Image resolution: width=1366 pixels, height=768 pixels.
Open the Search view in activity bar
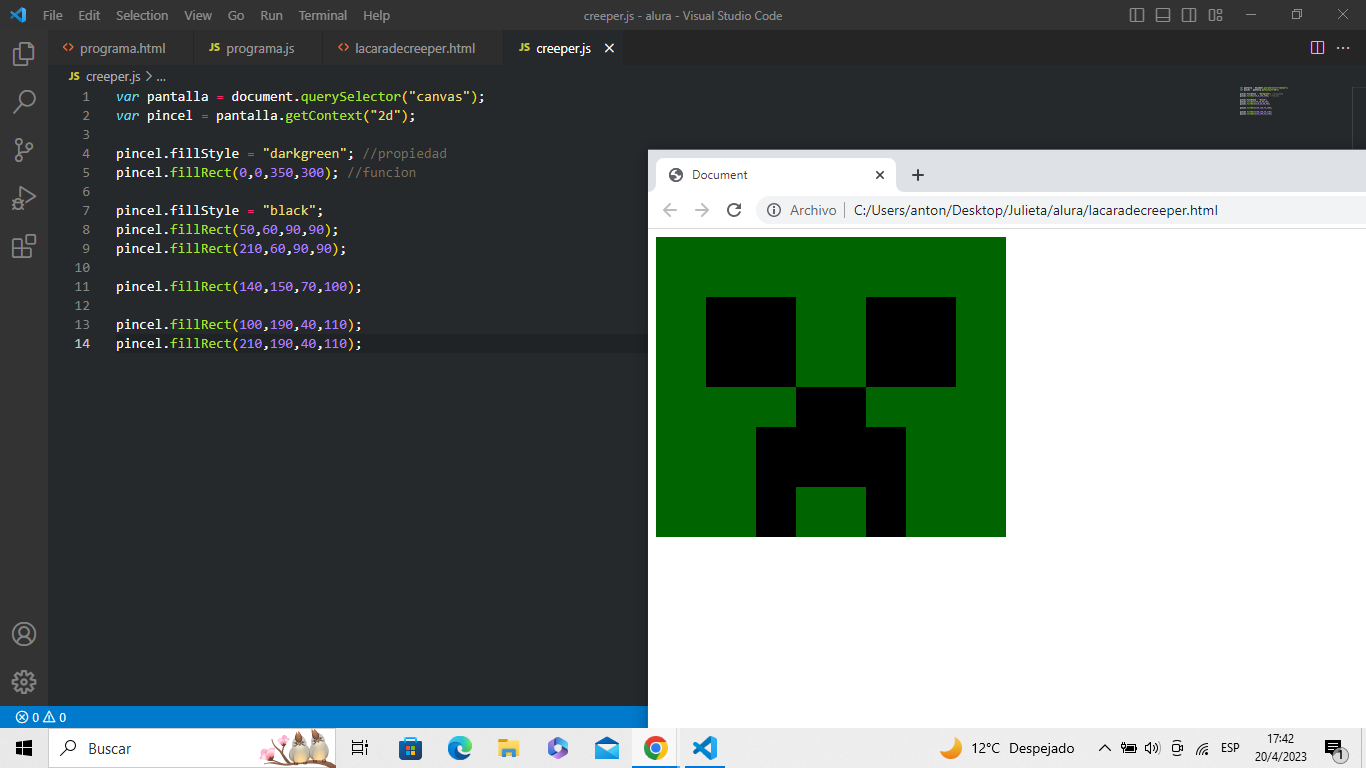(x=24, y=102)
